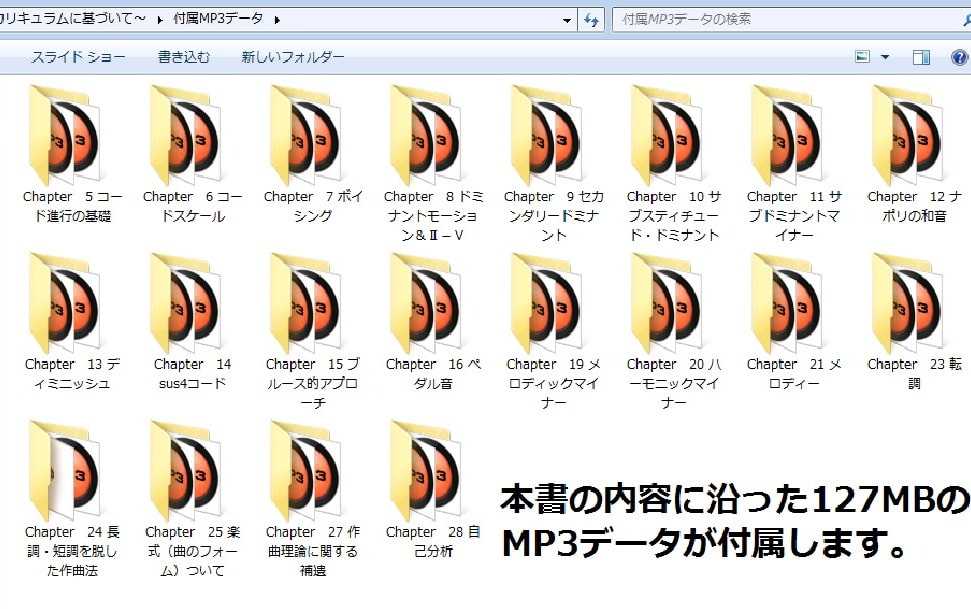Image resolution: width=971 pixels, height=609 pixels.
Task: Click the 新しいフォルダー button
Action: pyautogui.click(x=293, y=57)
